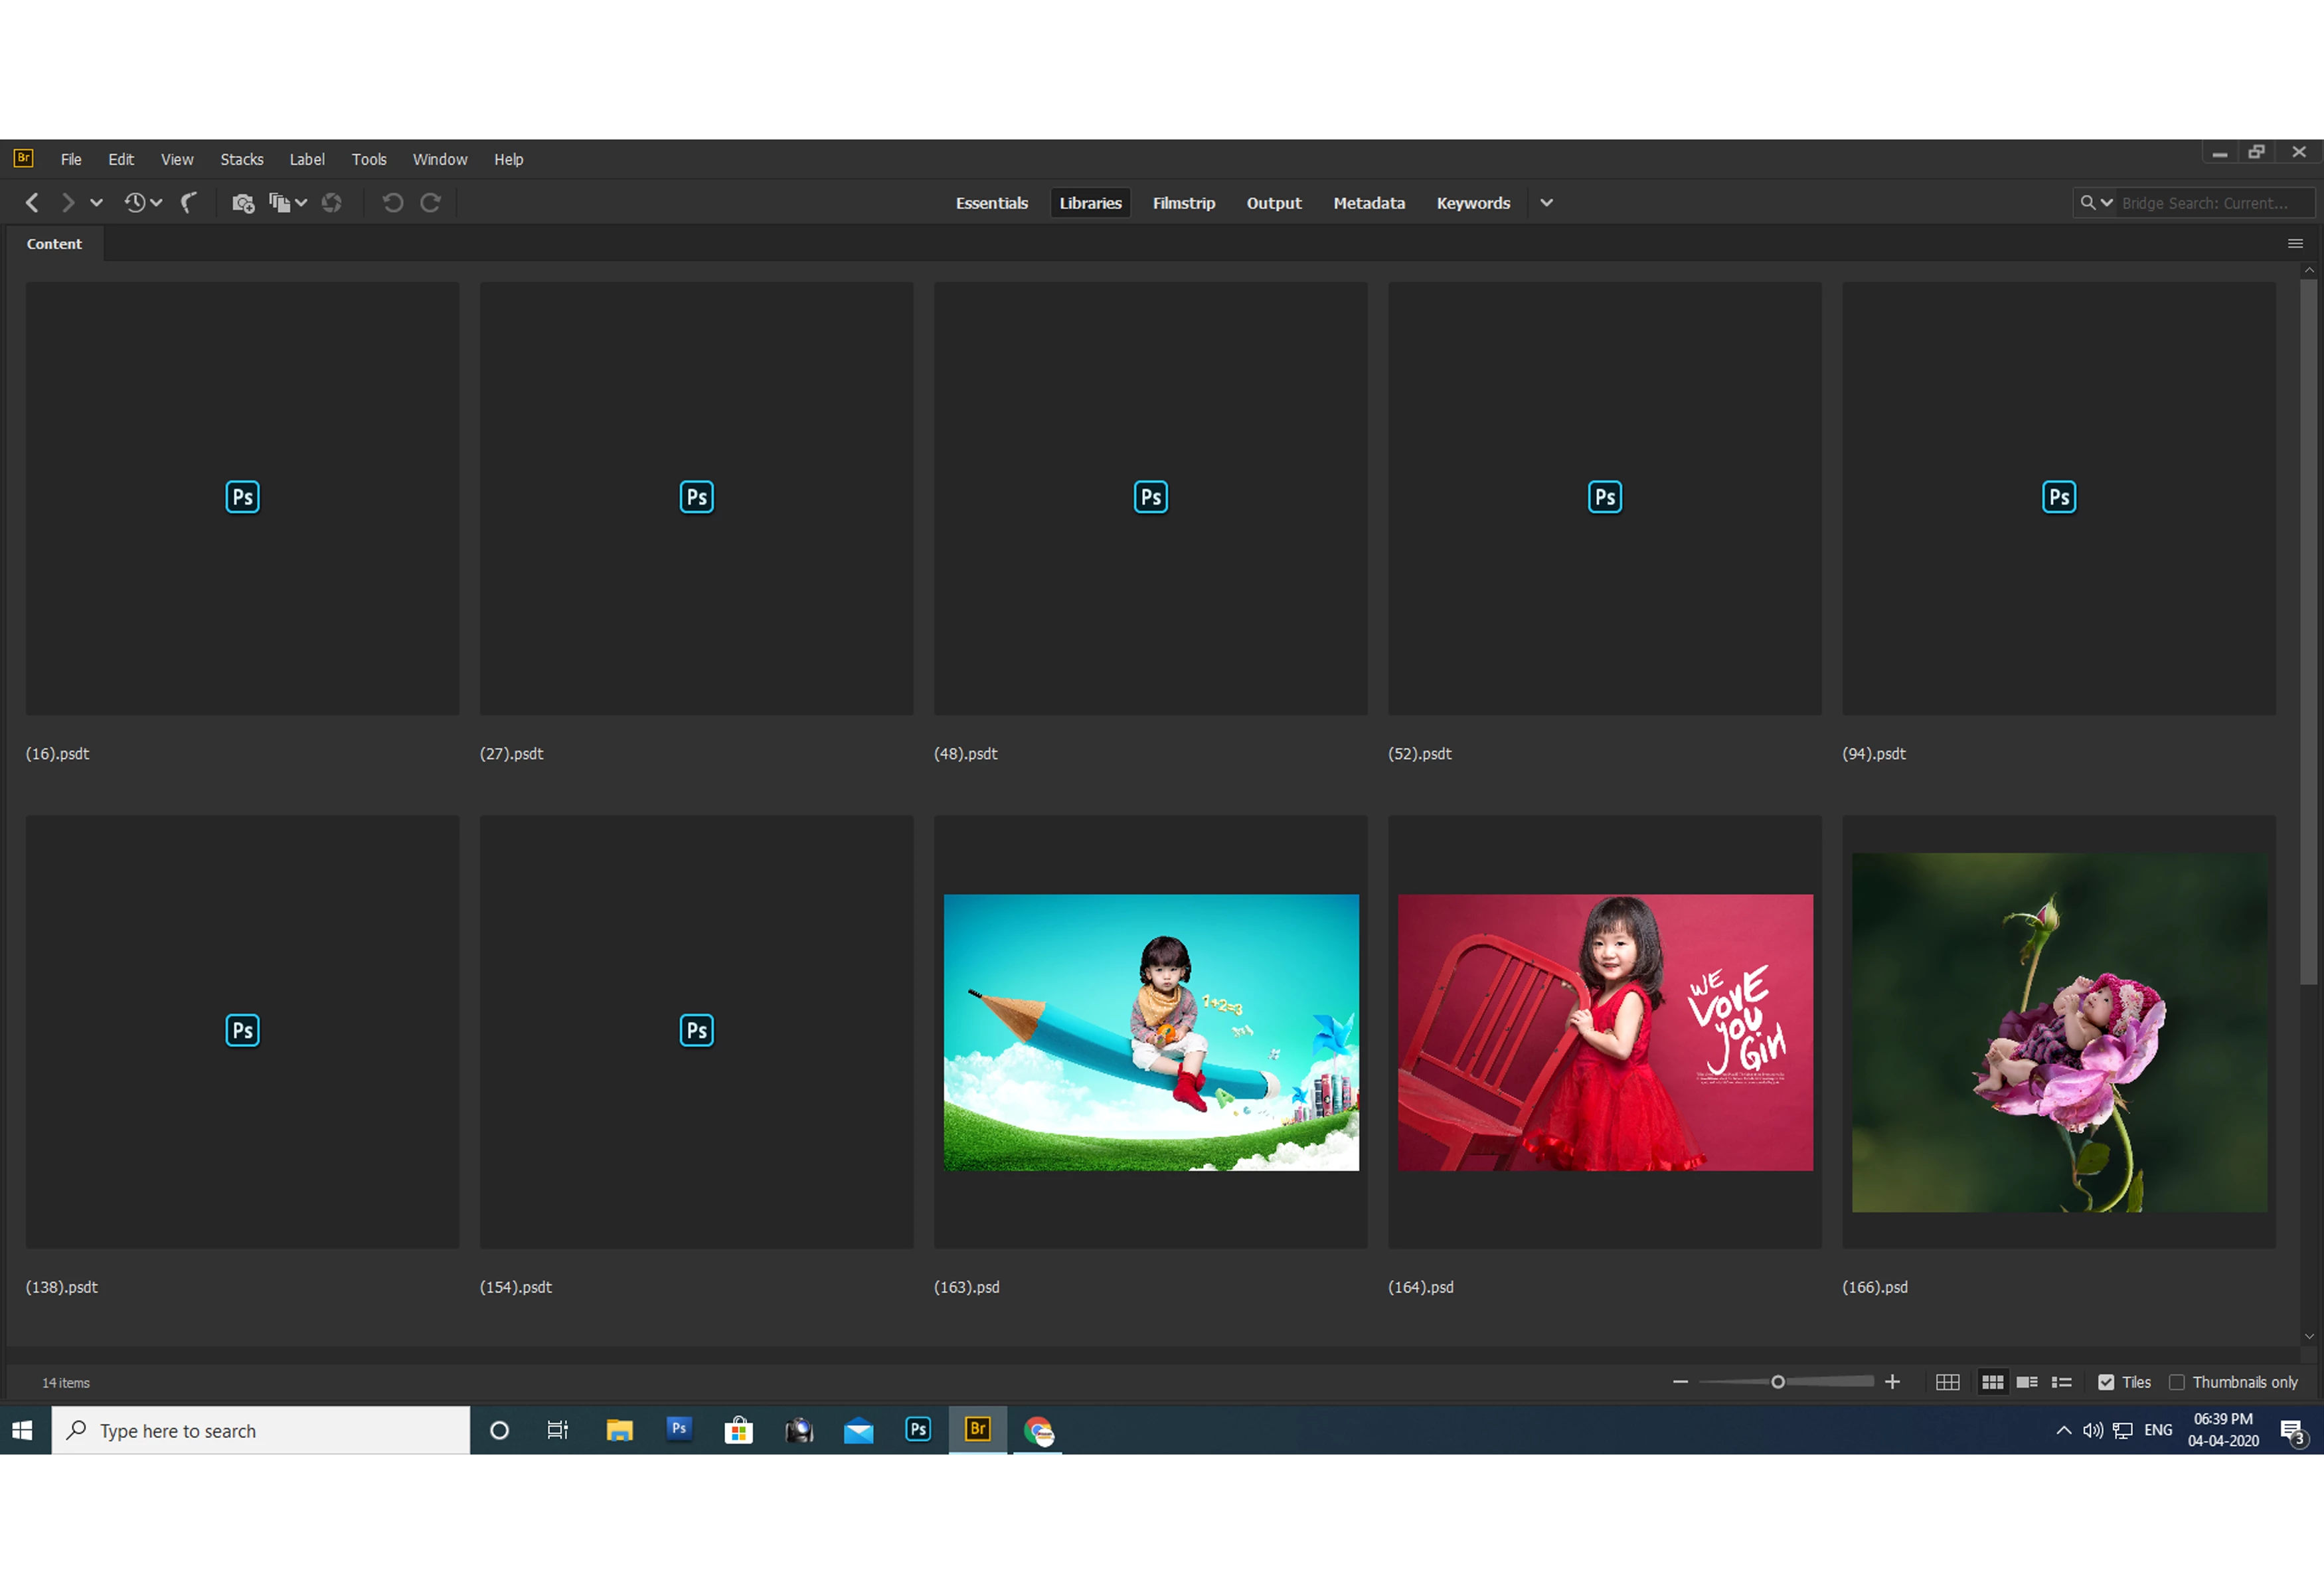
Task: Open Photoshop from the Windows taskbar
Action: tap(918, 1430)
